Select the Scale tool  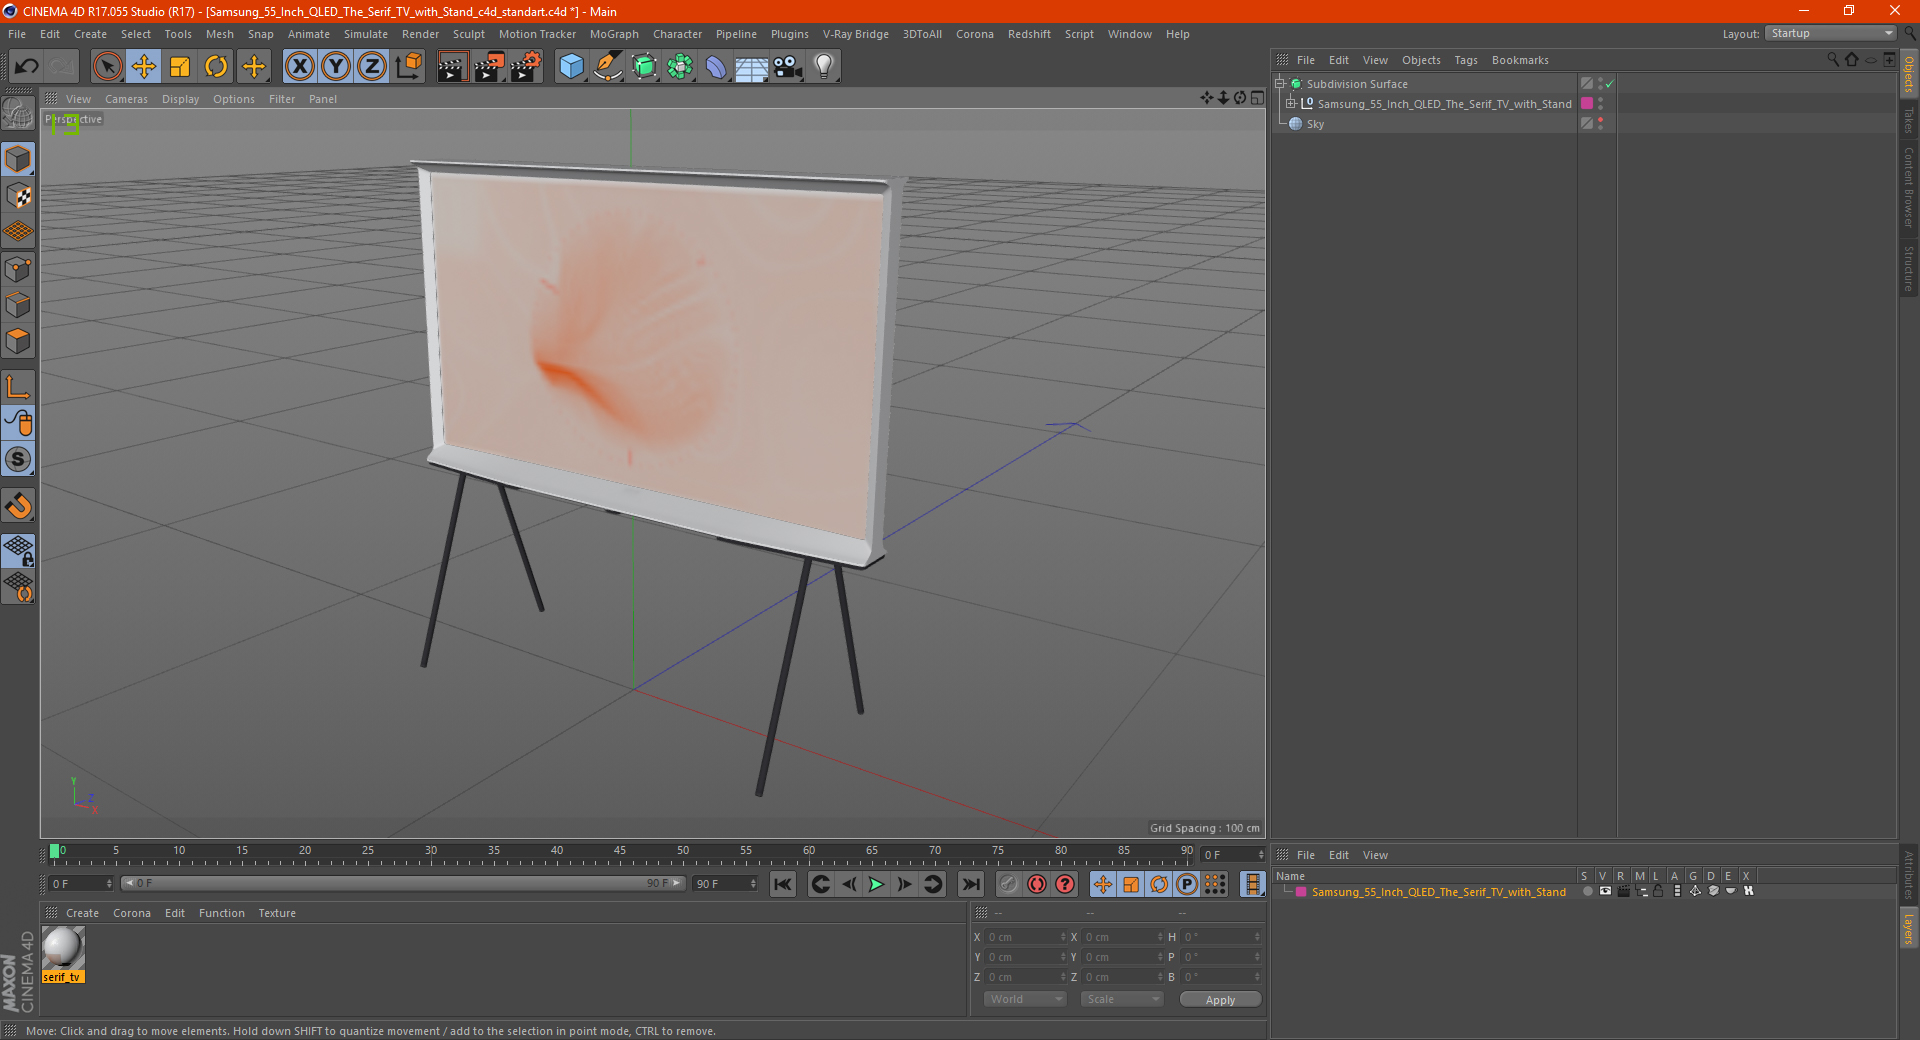[180, 67]
